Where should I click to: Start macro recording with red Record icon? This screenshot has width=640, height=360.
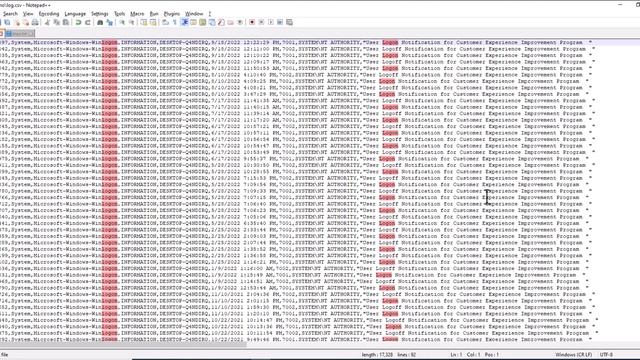click(x=252, y=22)
